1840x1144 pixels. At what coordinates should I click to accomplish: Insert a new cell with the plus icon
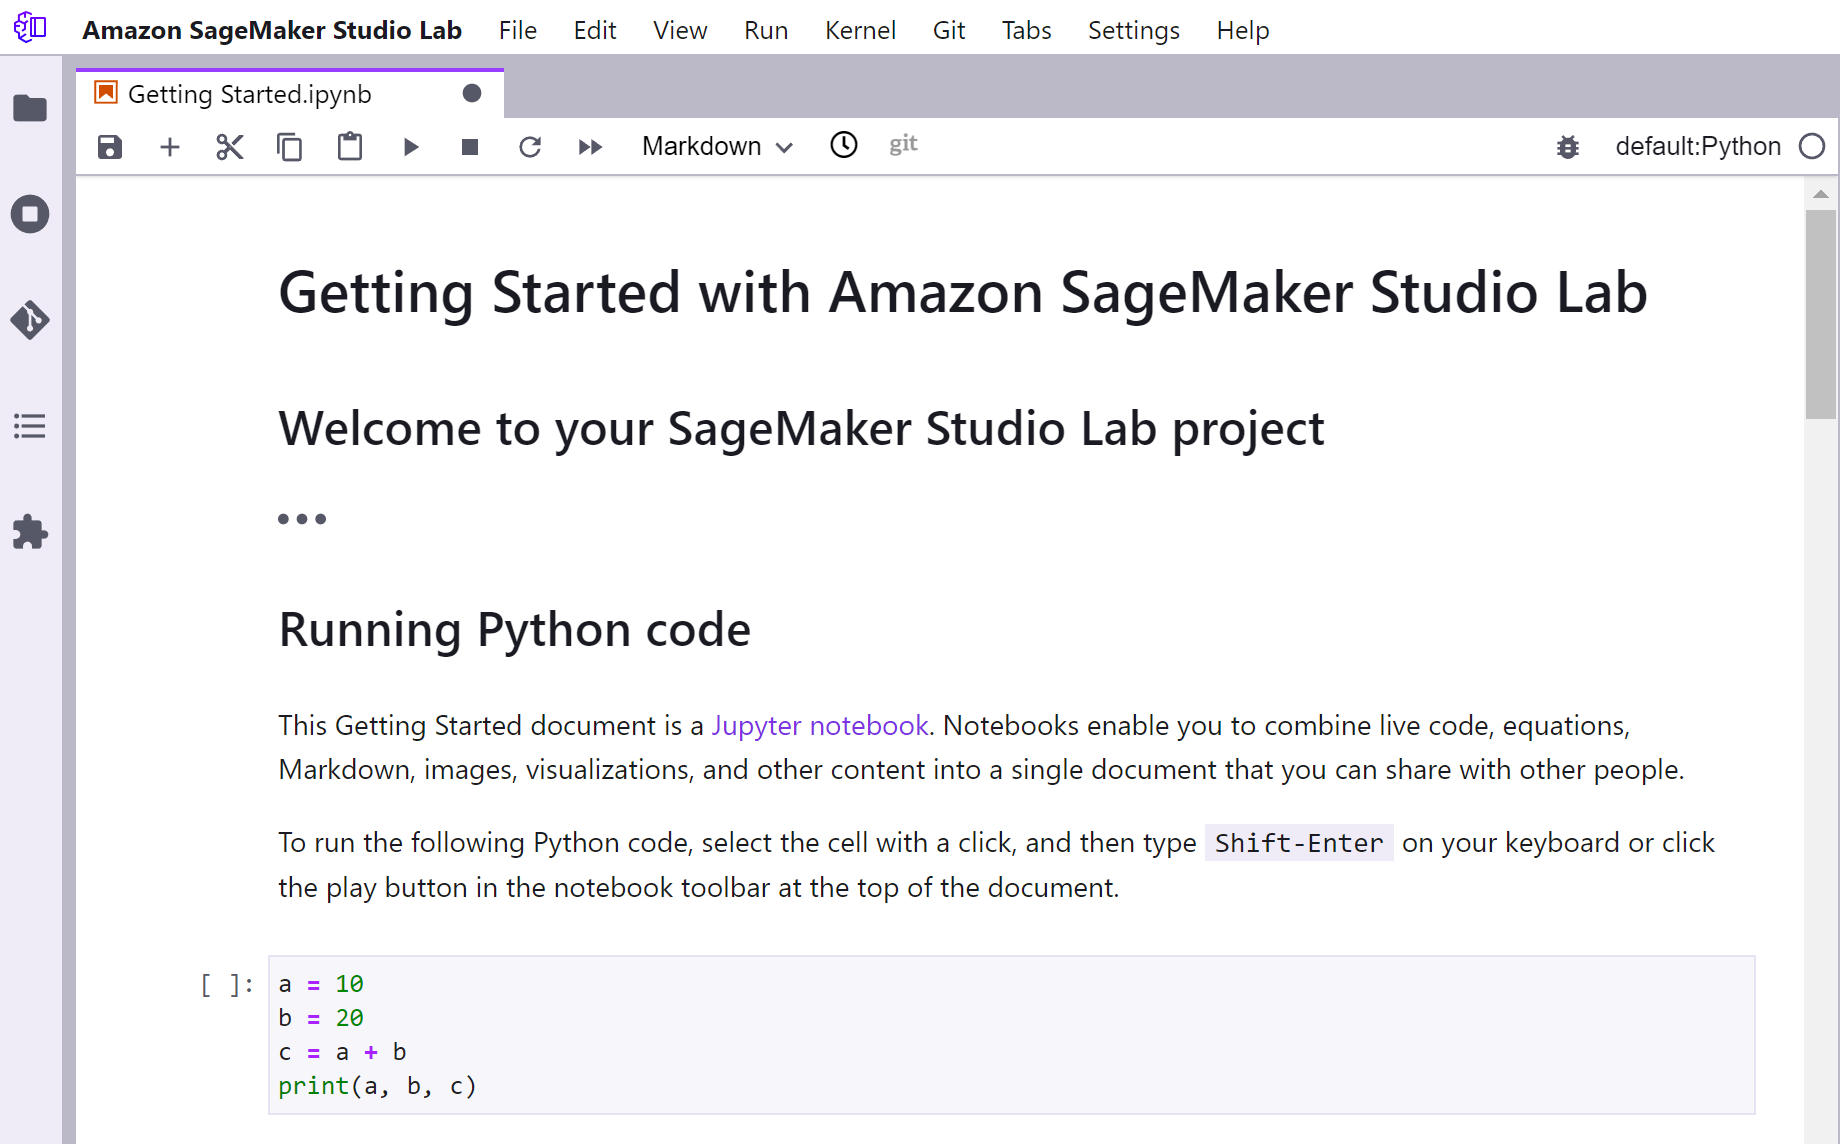coord(170,147)
